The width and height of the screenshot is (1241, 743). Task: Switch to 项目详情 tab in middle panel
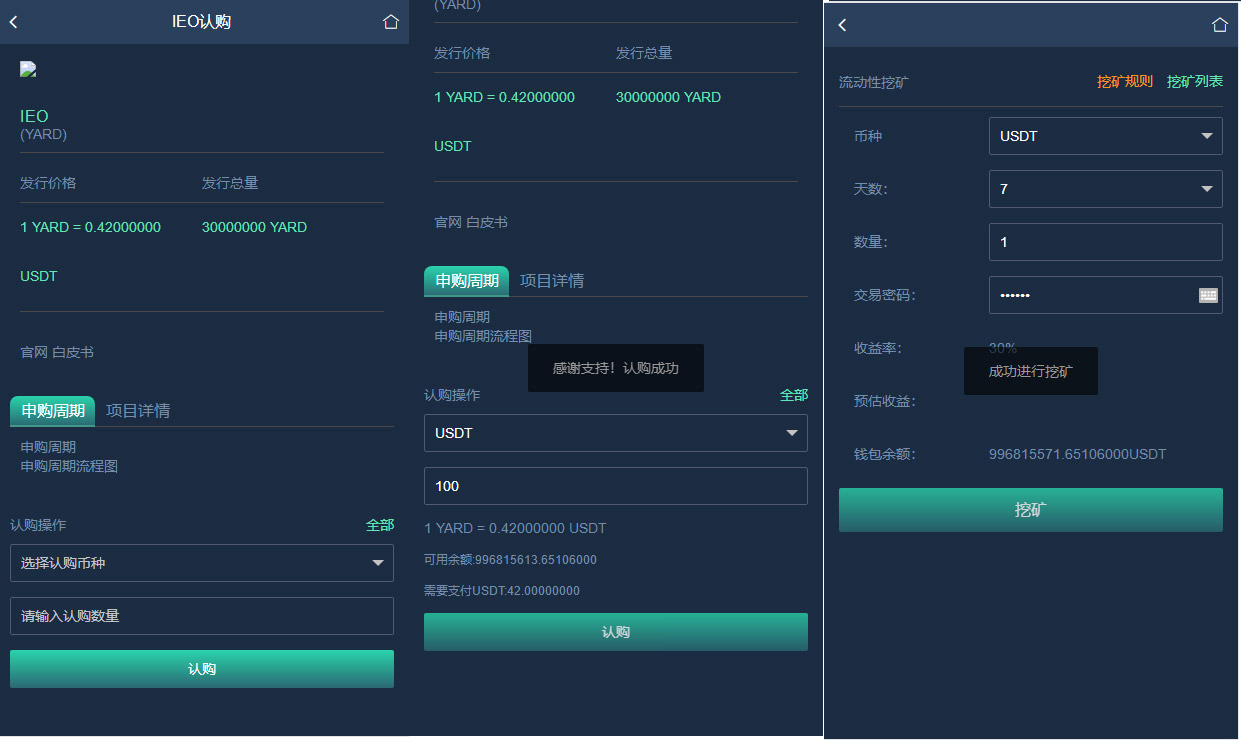pyautogui.click(x=552, y=281)
